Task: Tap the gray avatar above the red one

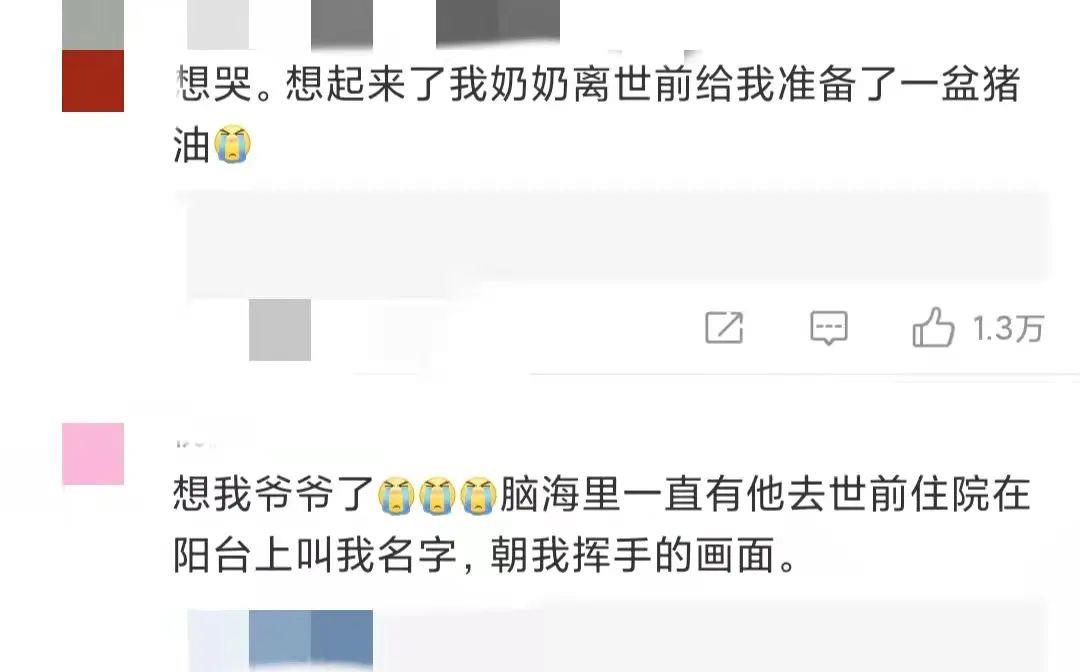Action: point(93,25)
